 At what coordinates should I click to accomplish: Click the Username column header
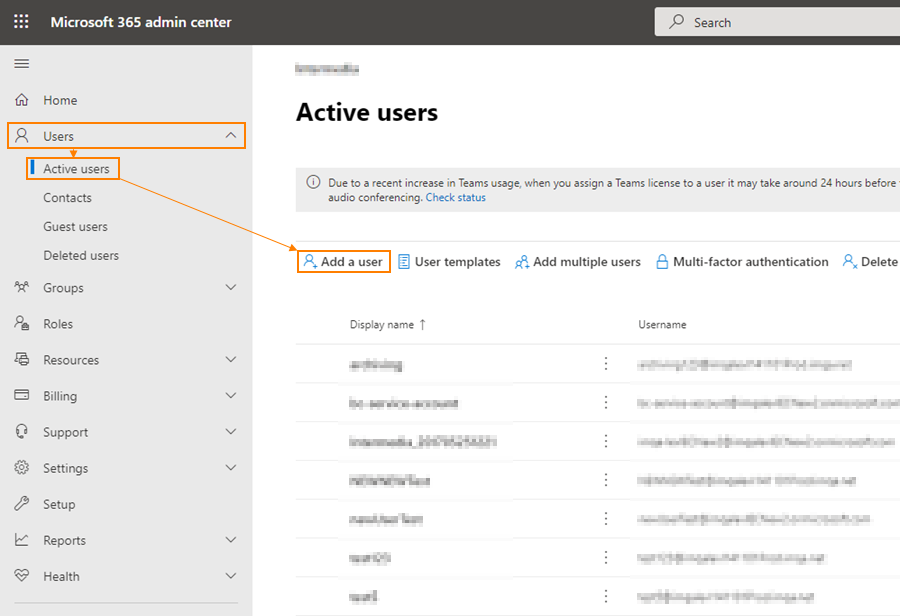click(662, 324)
